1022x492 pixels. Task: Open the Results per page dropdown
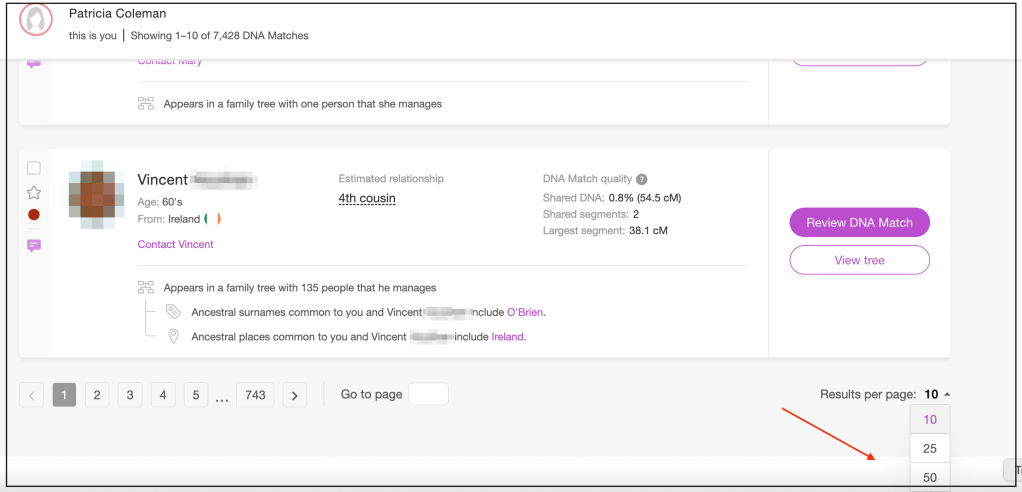point(937,394)
